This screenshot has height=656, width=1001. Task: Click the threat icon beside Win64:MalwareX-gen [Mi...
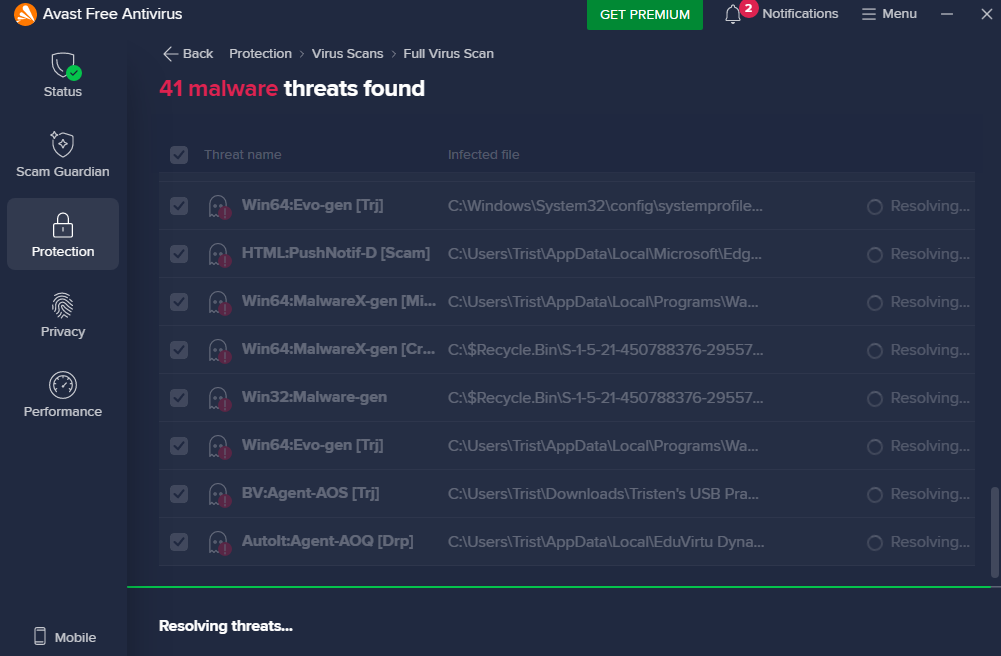(219, 302)
